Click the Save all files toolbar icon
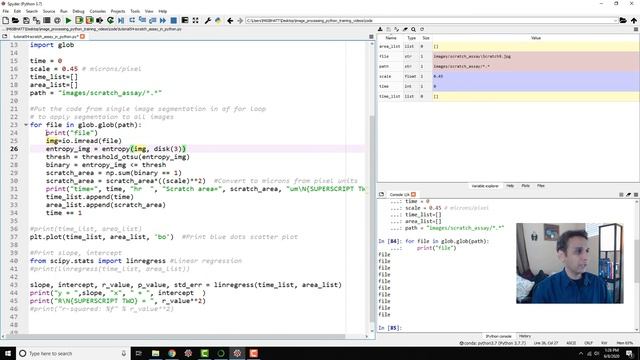 [x=36, y=20]
